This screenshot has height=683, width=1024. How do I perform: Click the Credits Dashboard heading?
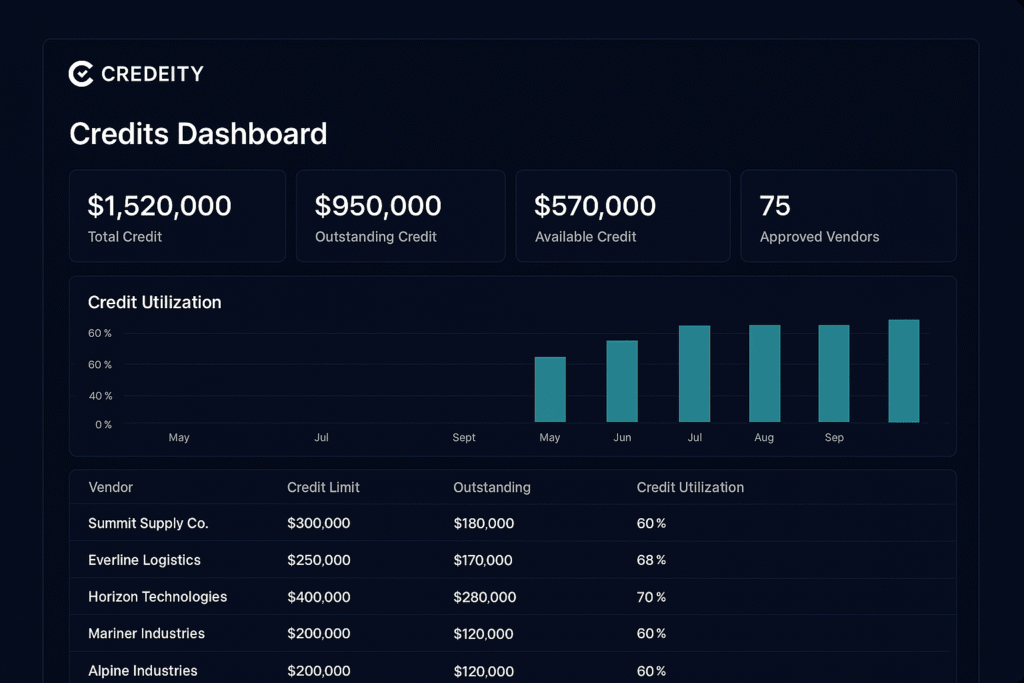coord(198,134)
